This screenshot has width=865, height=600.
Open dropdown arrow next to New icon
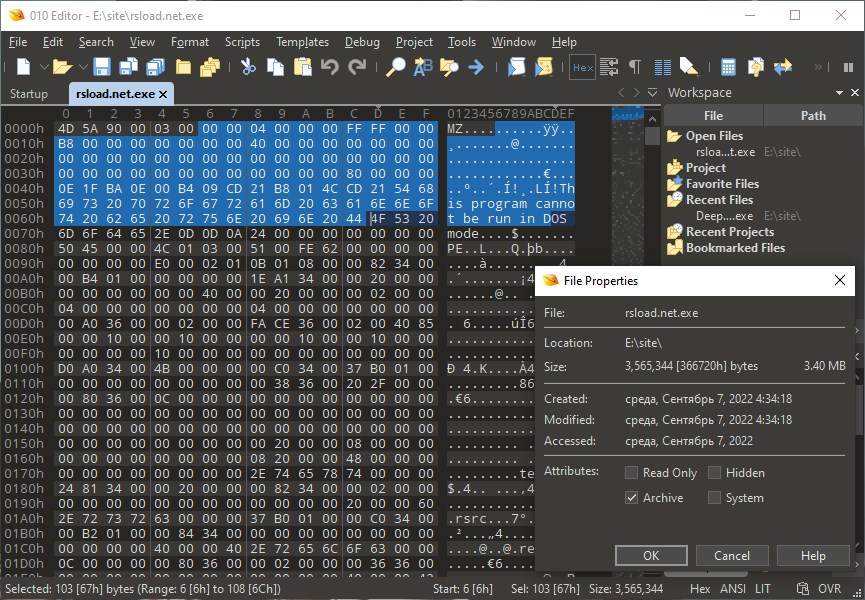[x=44, y=67]
